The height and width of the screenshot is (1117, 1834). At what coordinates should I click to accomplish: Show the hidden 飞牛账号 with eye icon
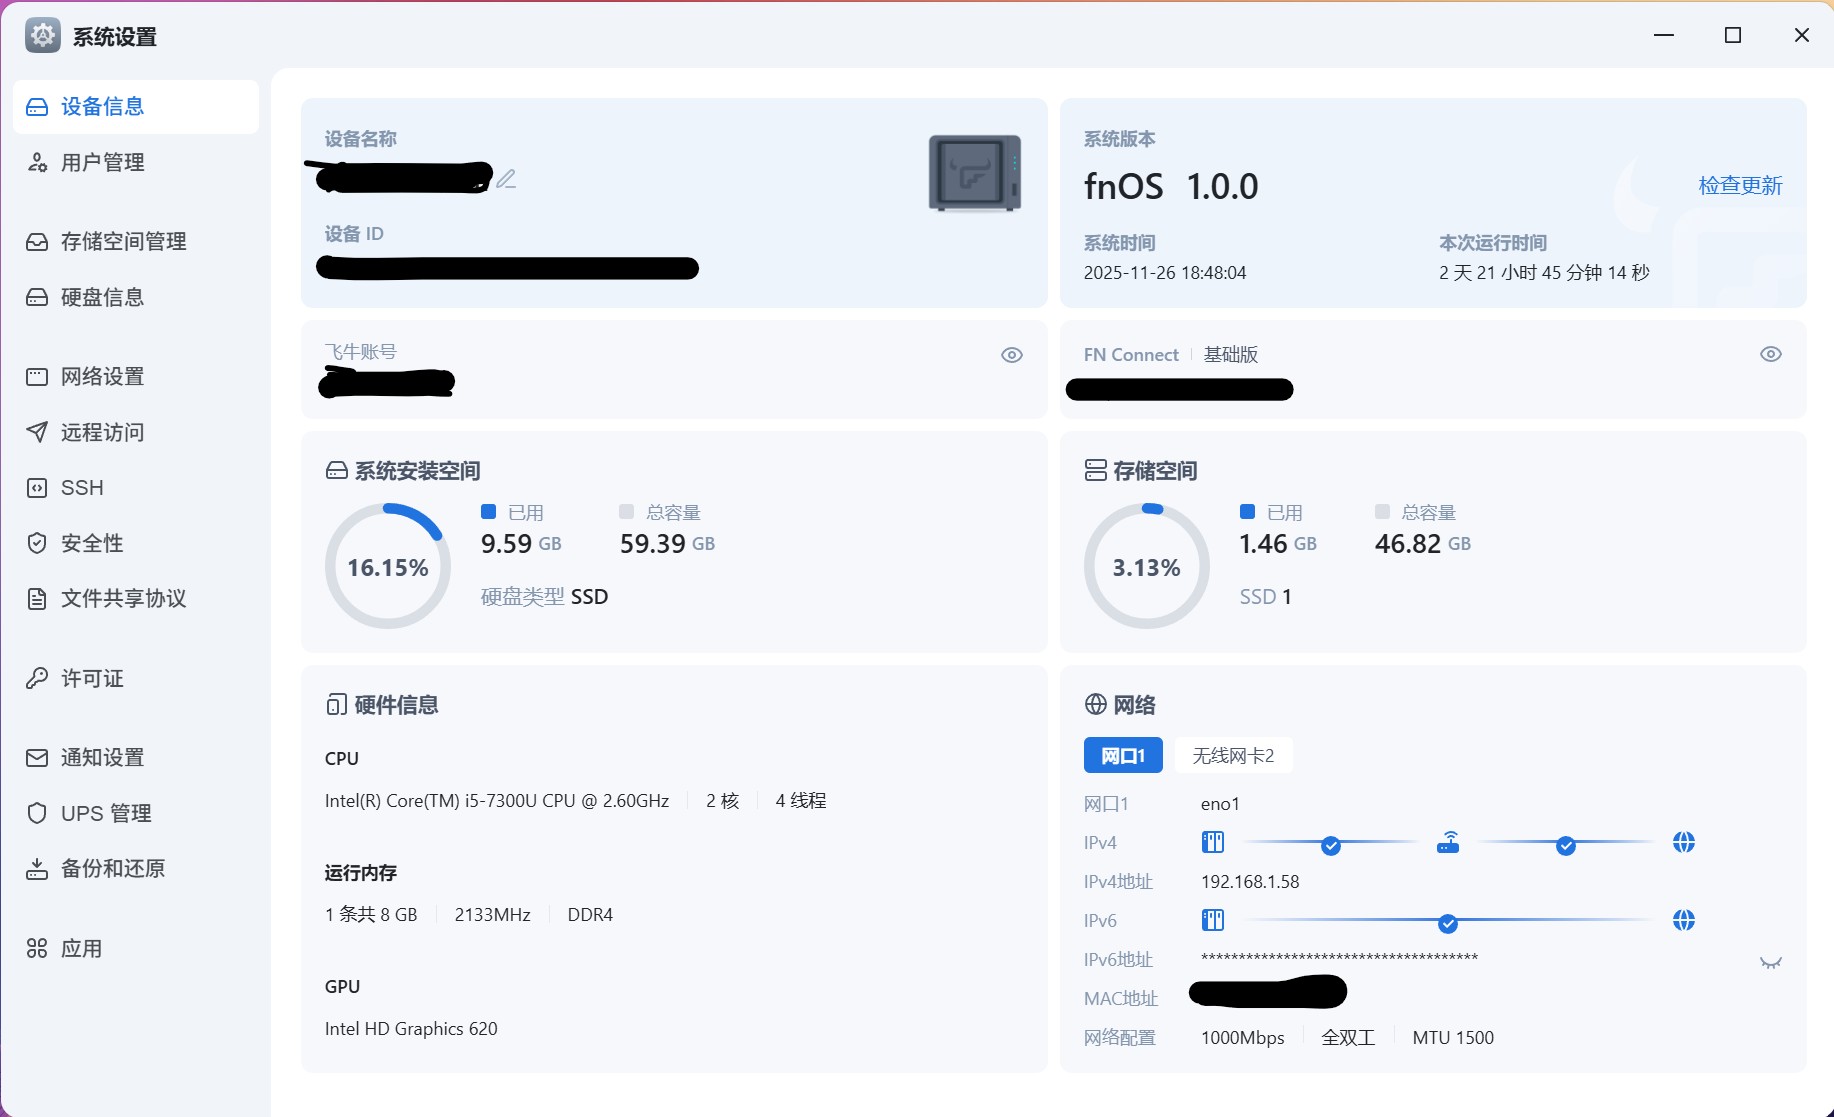point(1012,355)
